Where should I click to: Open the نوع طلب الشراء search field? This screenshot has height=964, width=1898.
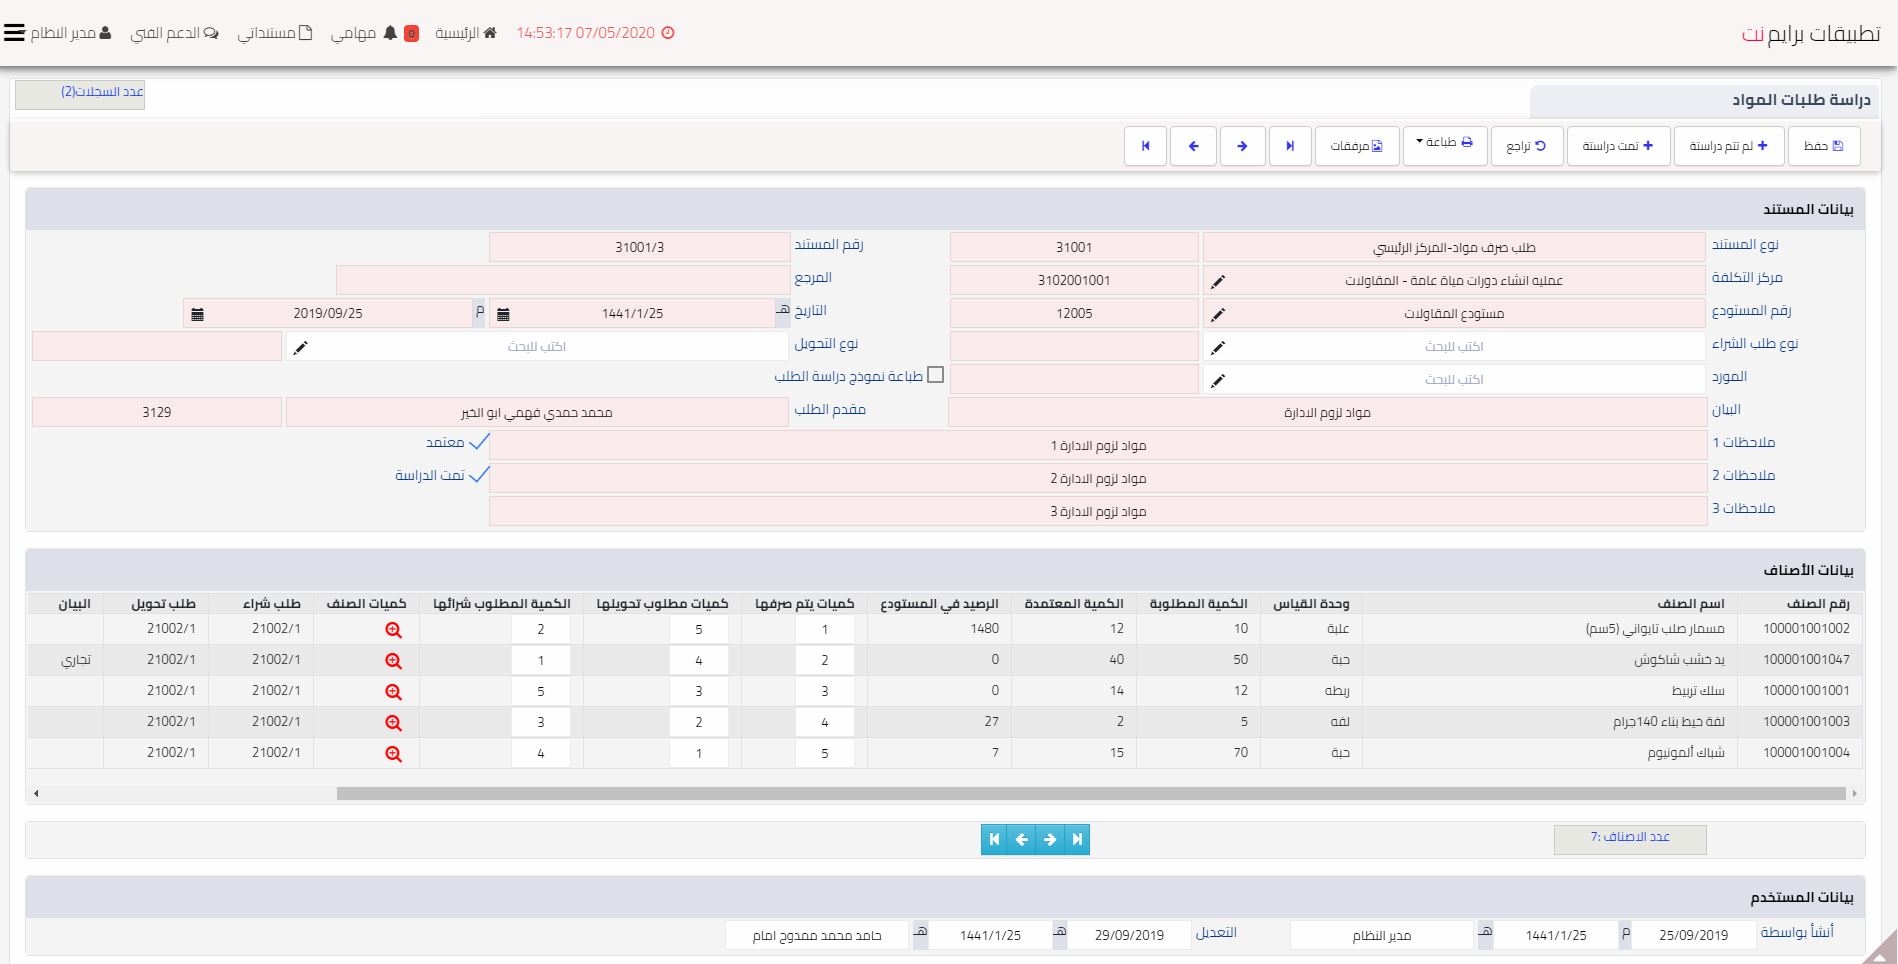[1453, 347]
